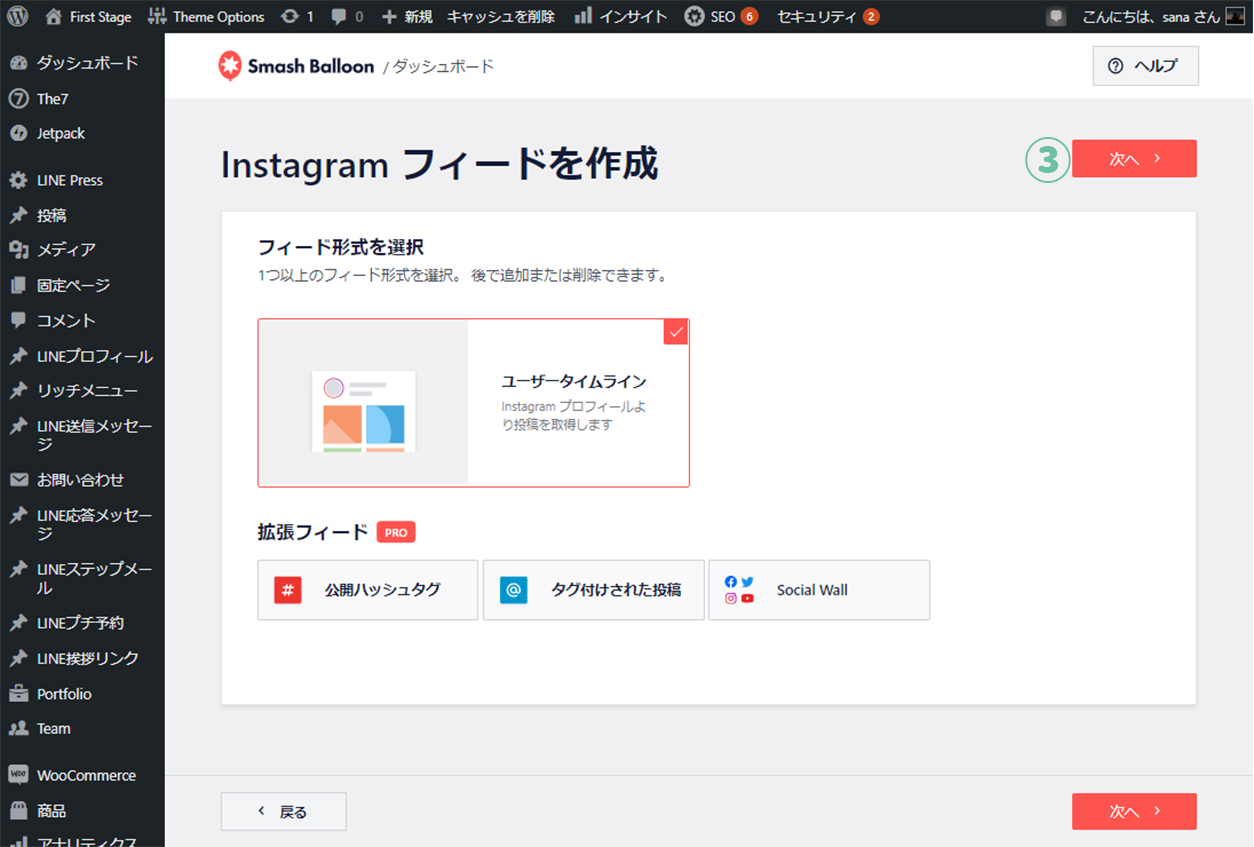Go to メディア in the sidebar
The height and width of the screenshot is (847, 1254).
click(x=66, y=250)
